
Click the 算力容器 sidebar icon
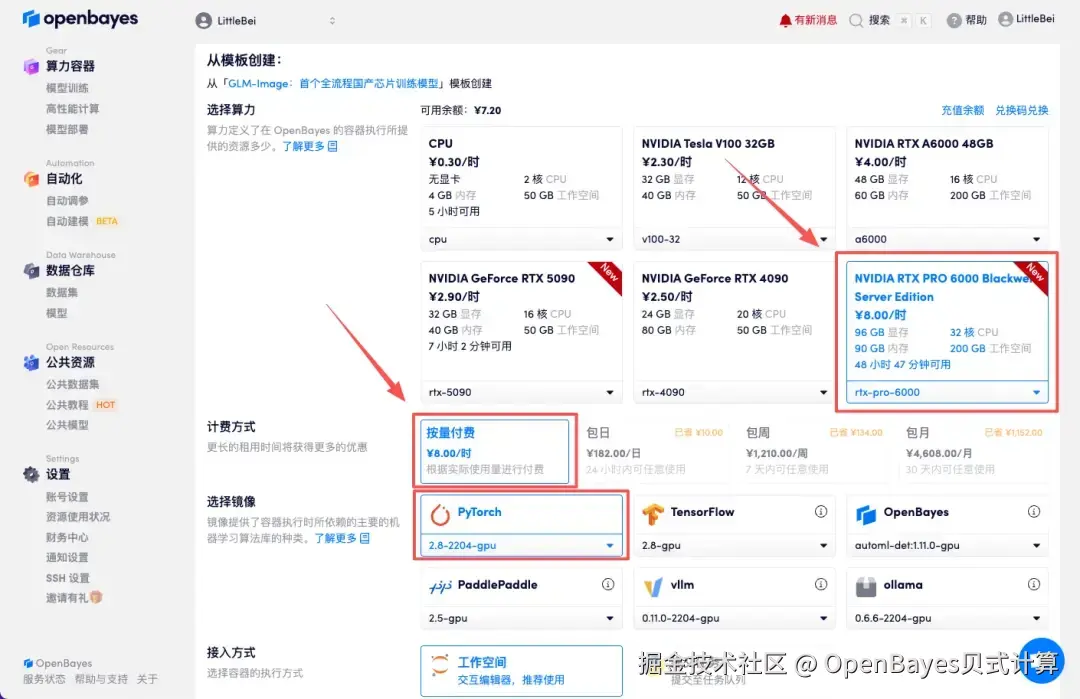(31, 66)
